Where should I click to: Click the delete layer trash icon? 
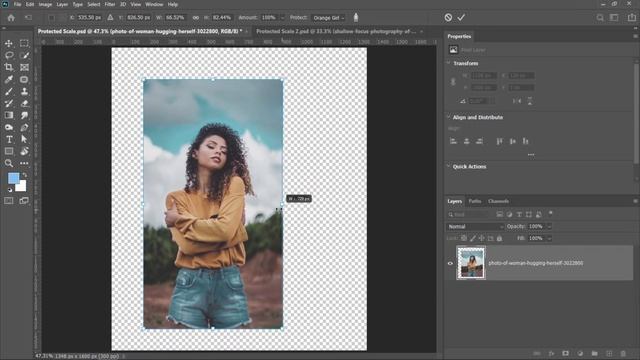pyautogui.click(x=623, y=353)
